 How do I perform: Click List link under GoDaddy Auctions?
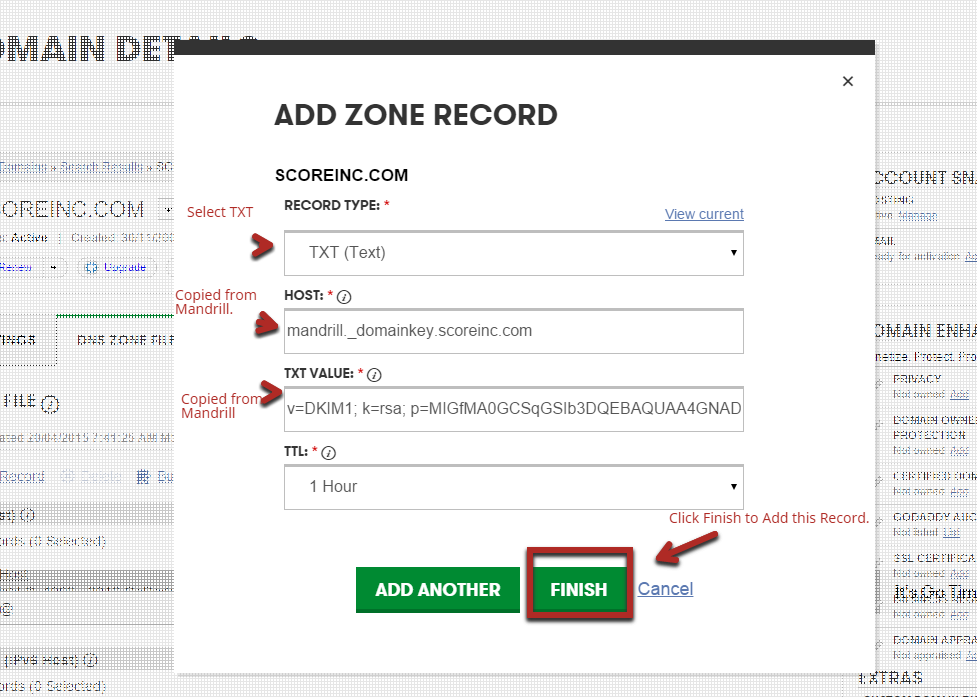point(951,532)
